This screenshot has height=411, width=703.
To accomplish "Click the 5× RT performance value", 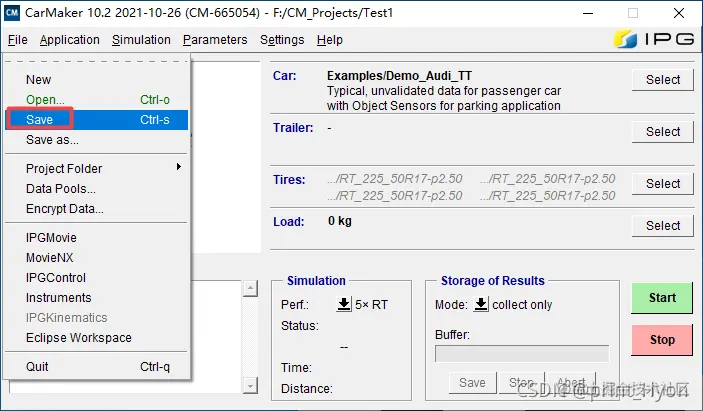I will pyautogui.click(x=371, y=305).
